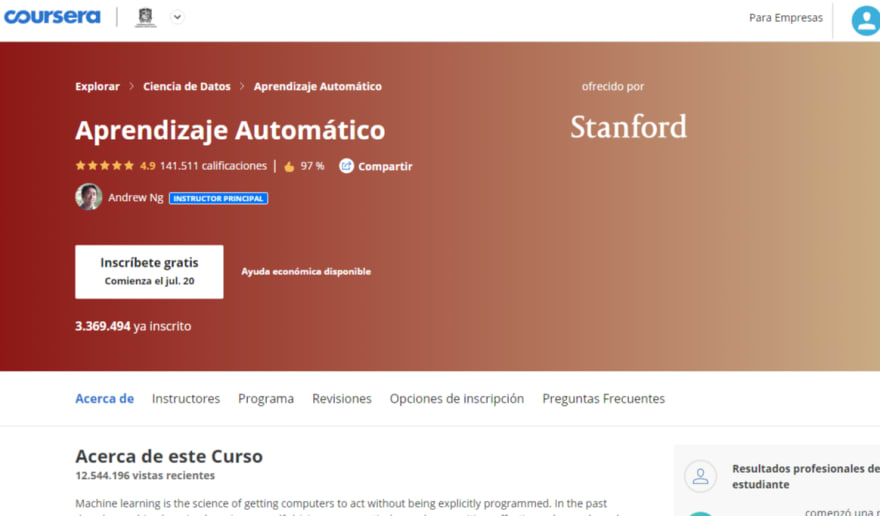Click the Aprendizaje Automático course title
The image size is (880, 516).
coord(230,130)
